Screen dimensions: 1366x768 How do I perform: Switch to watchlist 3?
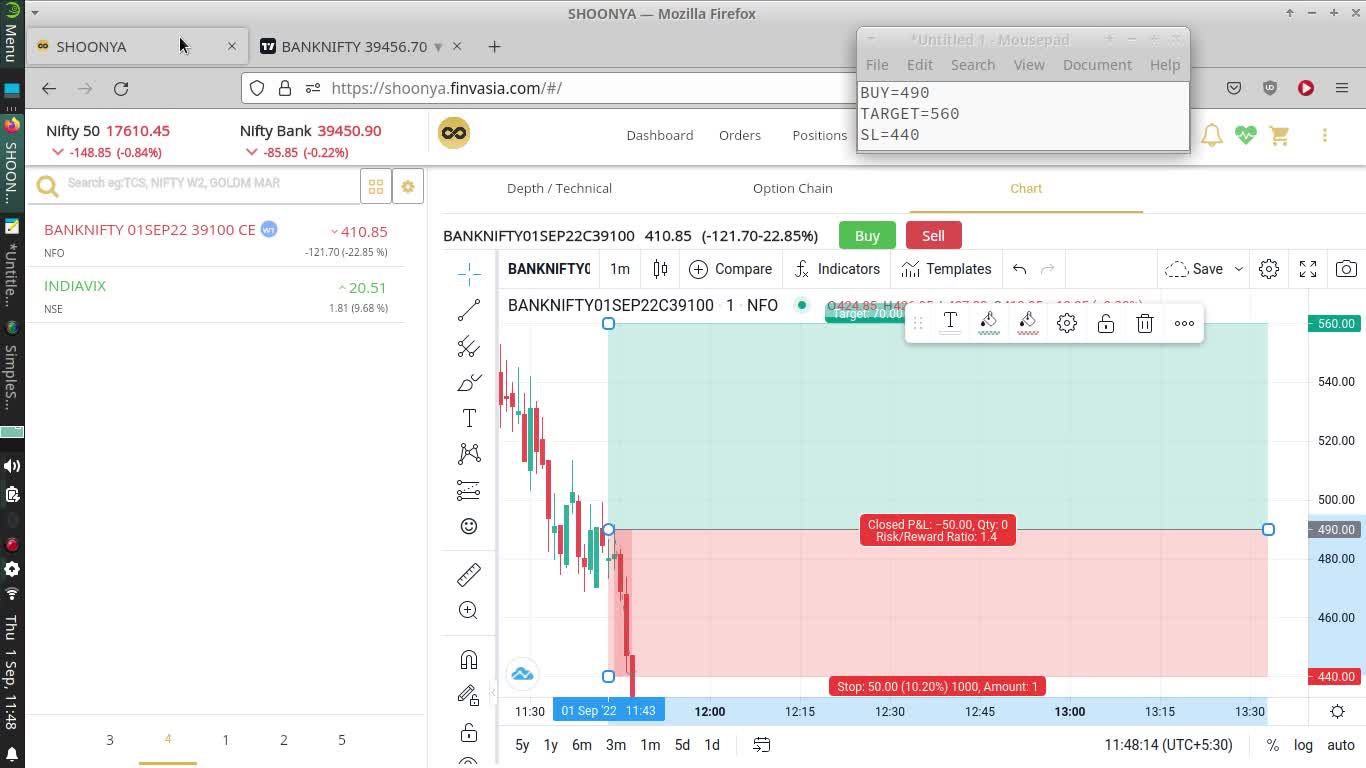(x=110, y=740)
